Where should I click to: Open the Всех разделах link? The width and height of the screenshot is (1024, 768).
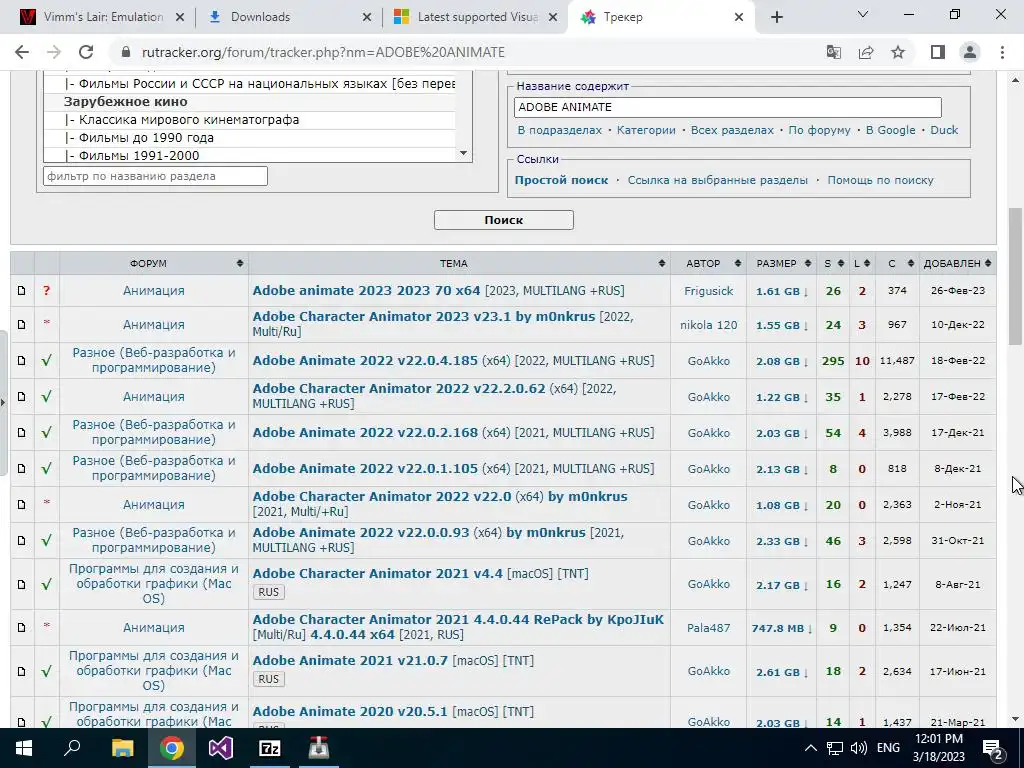click(x=732, y=130)
